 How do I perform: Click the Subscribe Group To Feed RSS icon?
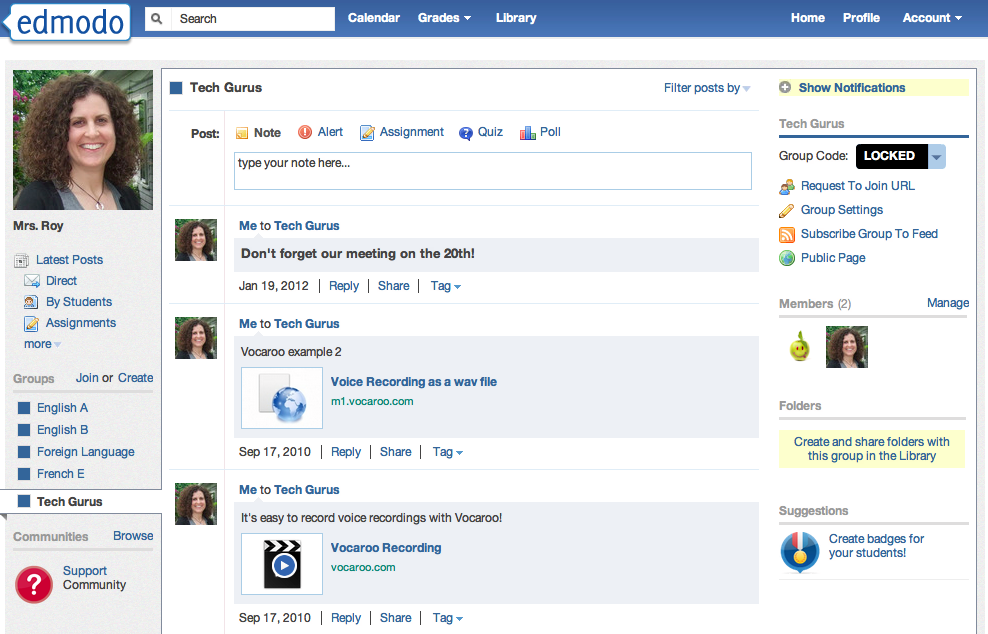pyautogui.click(x=788, y=234)
